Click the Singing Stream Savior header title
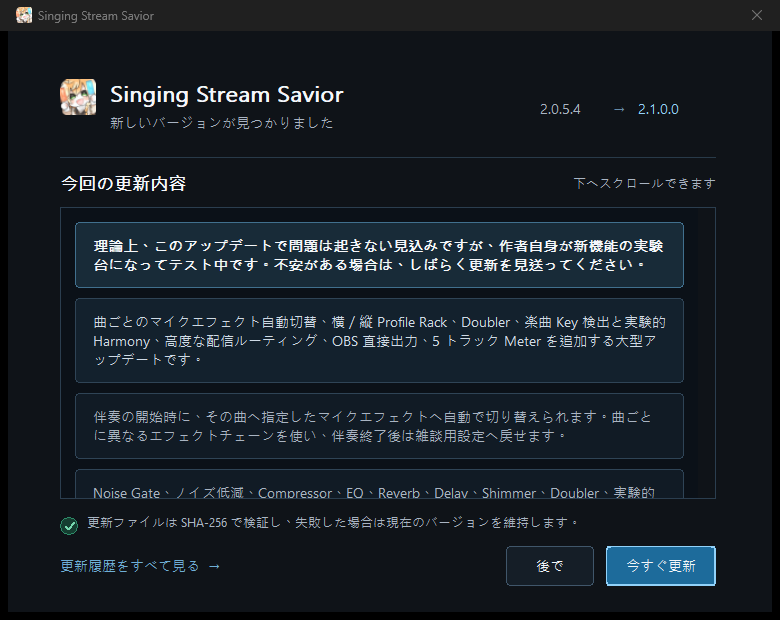Screen dimensions: 780x620 (227, 95)
